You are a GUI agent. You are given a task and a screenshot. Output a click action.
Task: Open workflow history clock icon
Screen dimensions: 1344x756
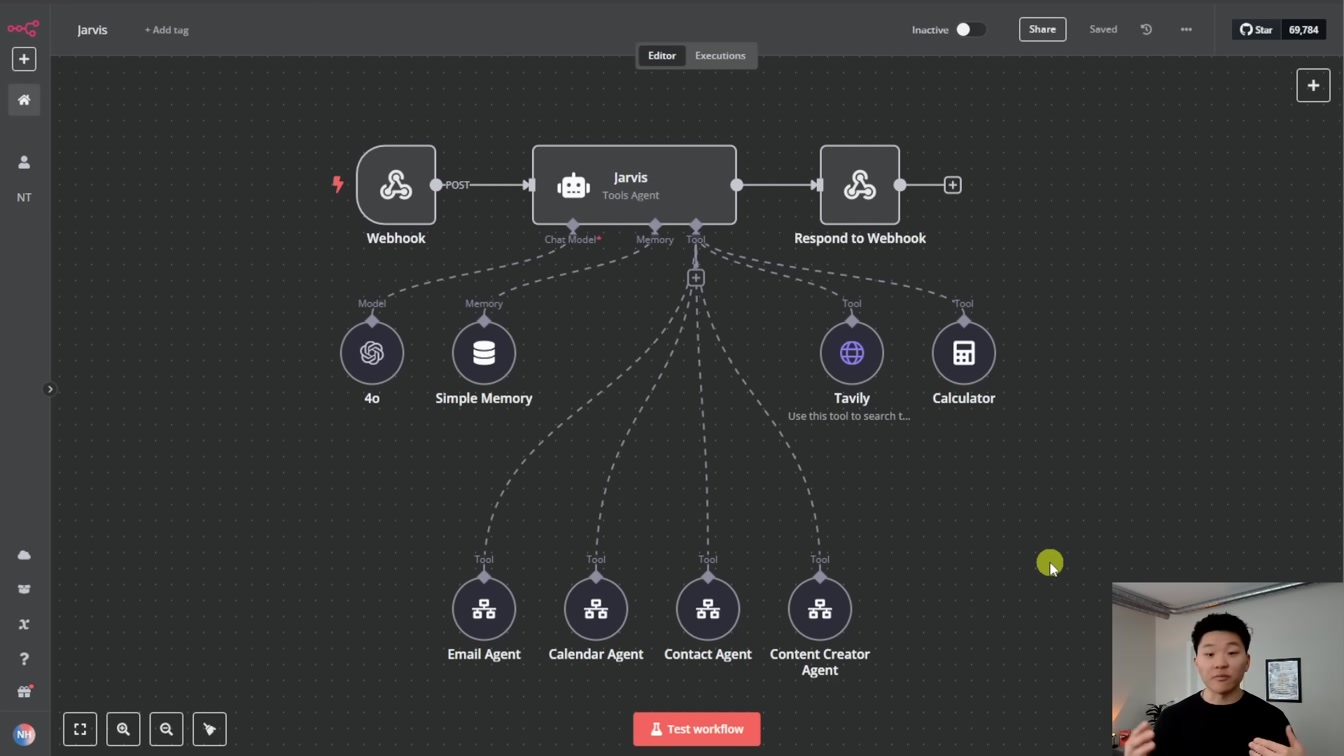1146,30
